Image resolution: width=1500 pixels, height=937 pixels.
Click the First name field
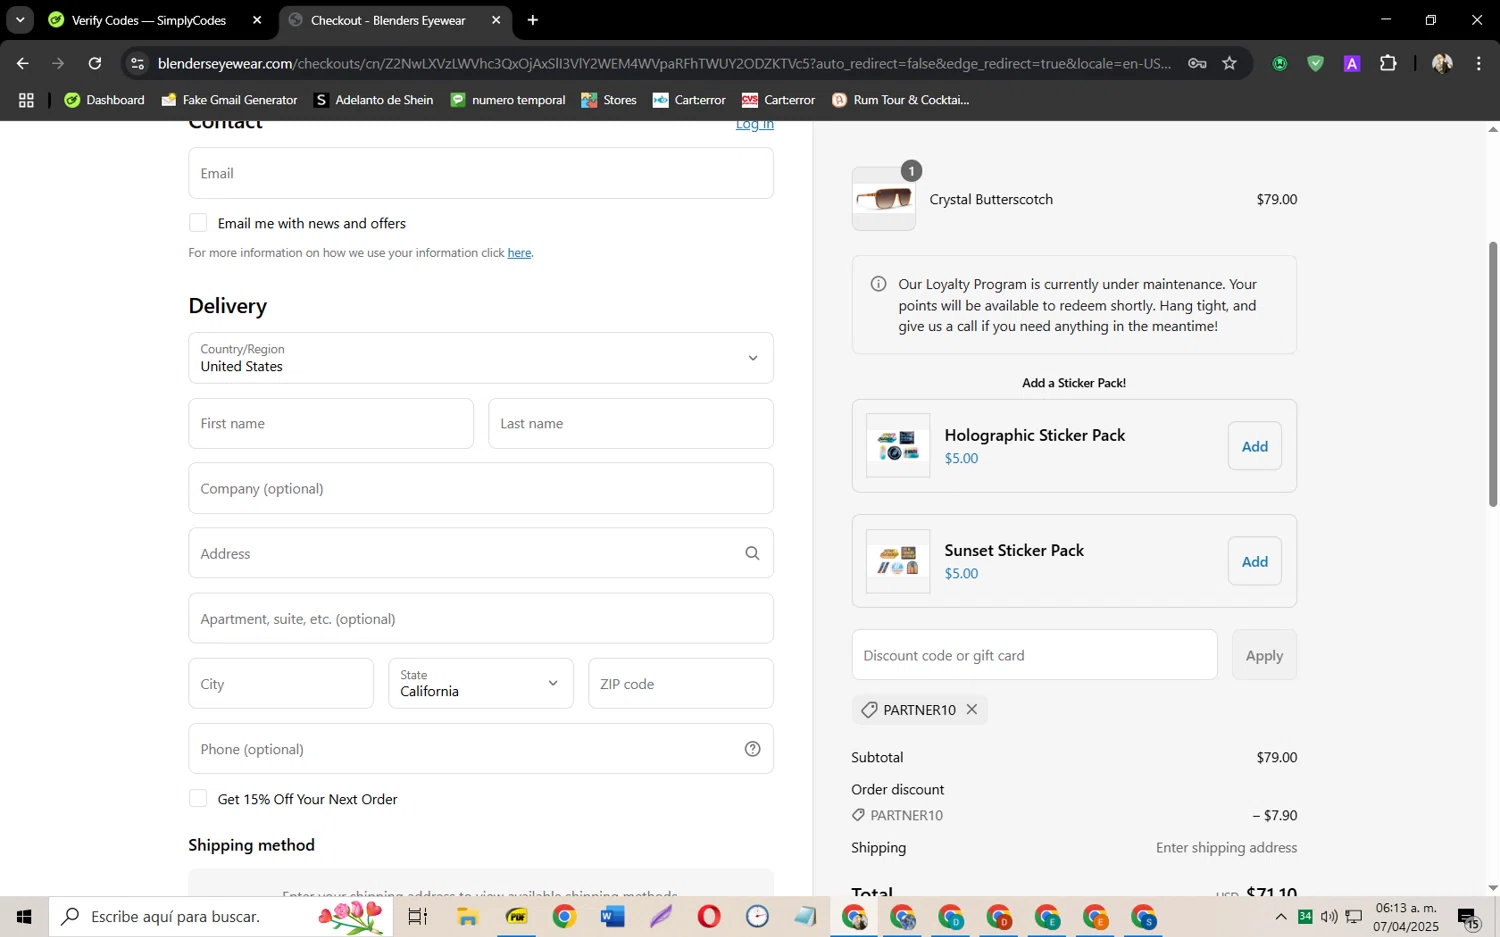coord(331,423)
